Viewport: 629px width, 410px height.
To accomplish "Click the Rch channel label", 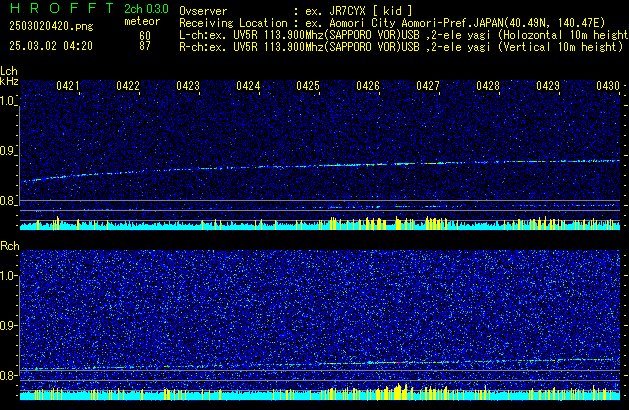I will (x=10, y=246).
